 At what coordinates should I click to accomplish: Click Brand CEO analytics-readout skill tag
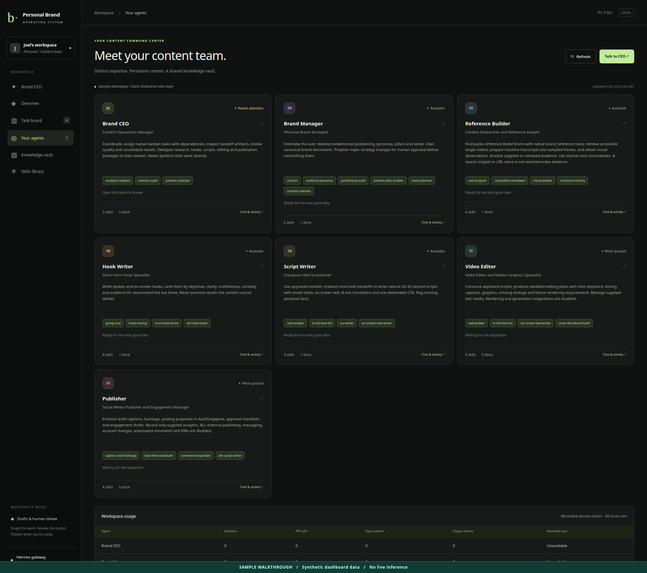tap(118, 181)
